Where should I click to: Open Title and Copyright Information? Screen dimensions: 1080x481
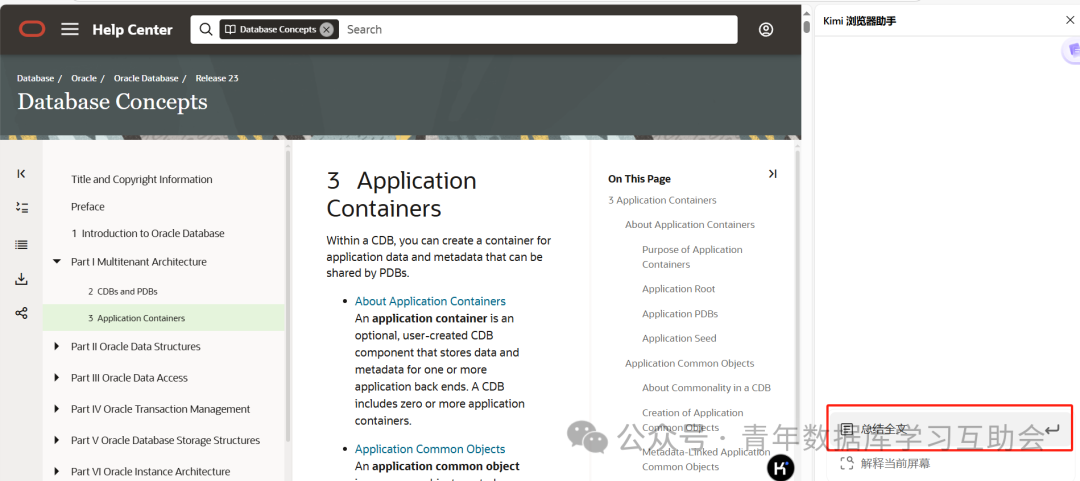click(x=141, y=179)
